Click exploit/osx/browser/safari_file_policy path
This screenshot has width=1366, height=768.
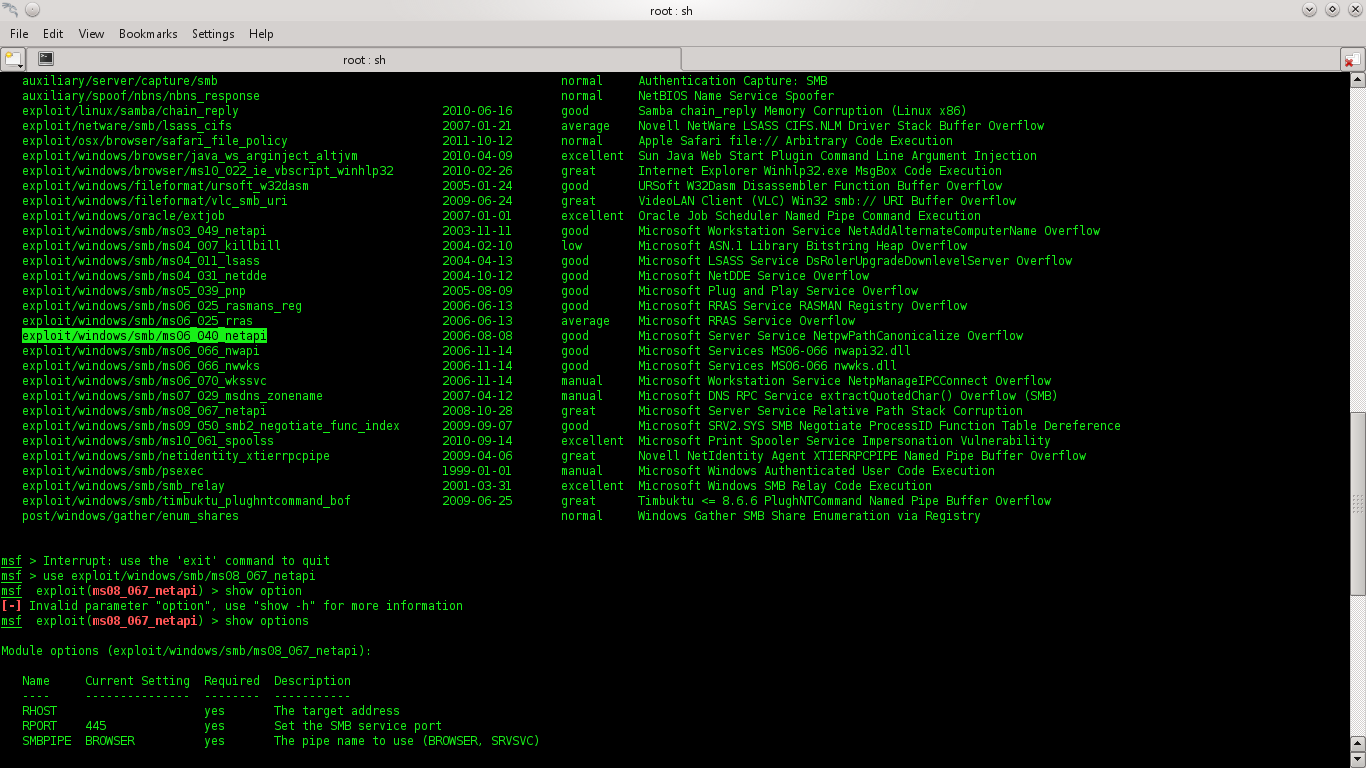coord(155,141)
